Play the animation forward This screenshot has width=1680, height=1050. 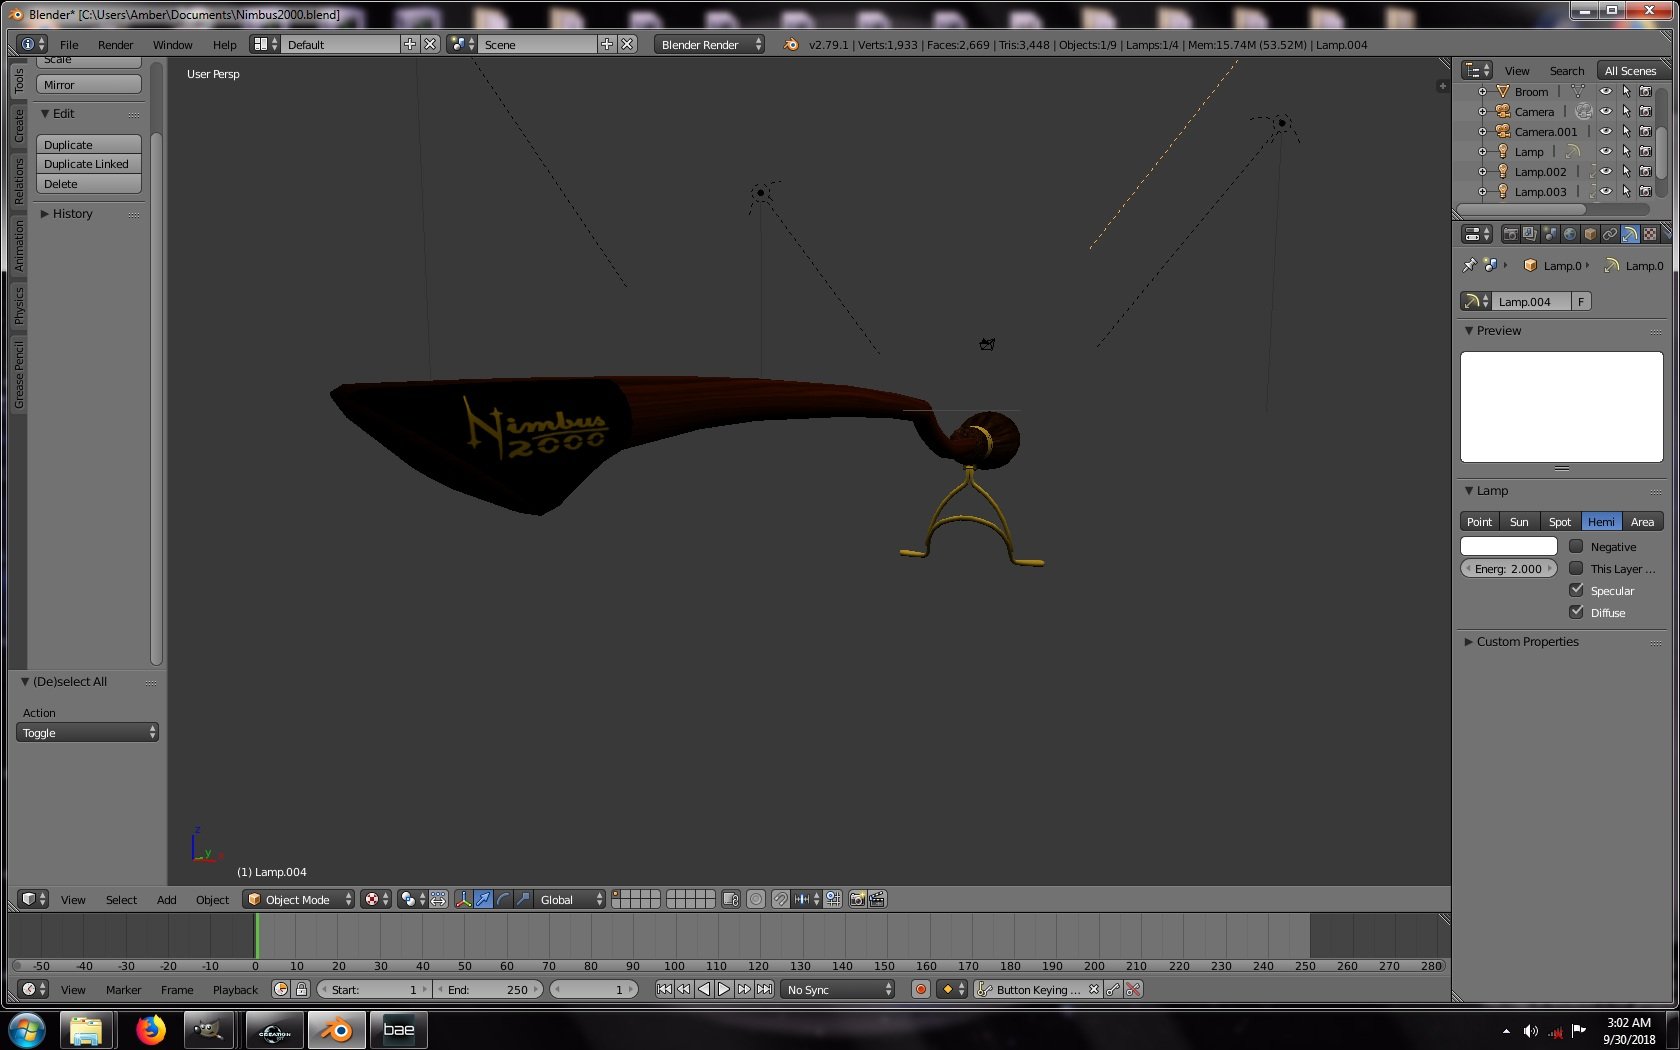tap(724, 989)
